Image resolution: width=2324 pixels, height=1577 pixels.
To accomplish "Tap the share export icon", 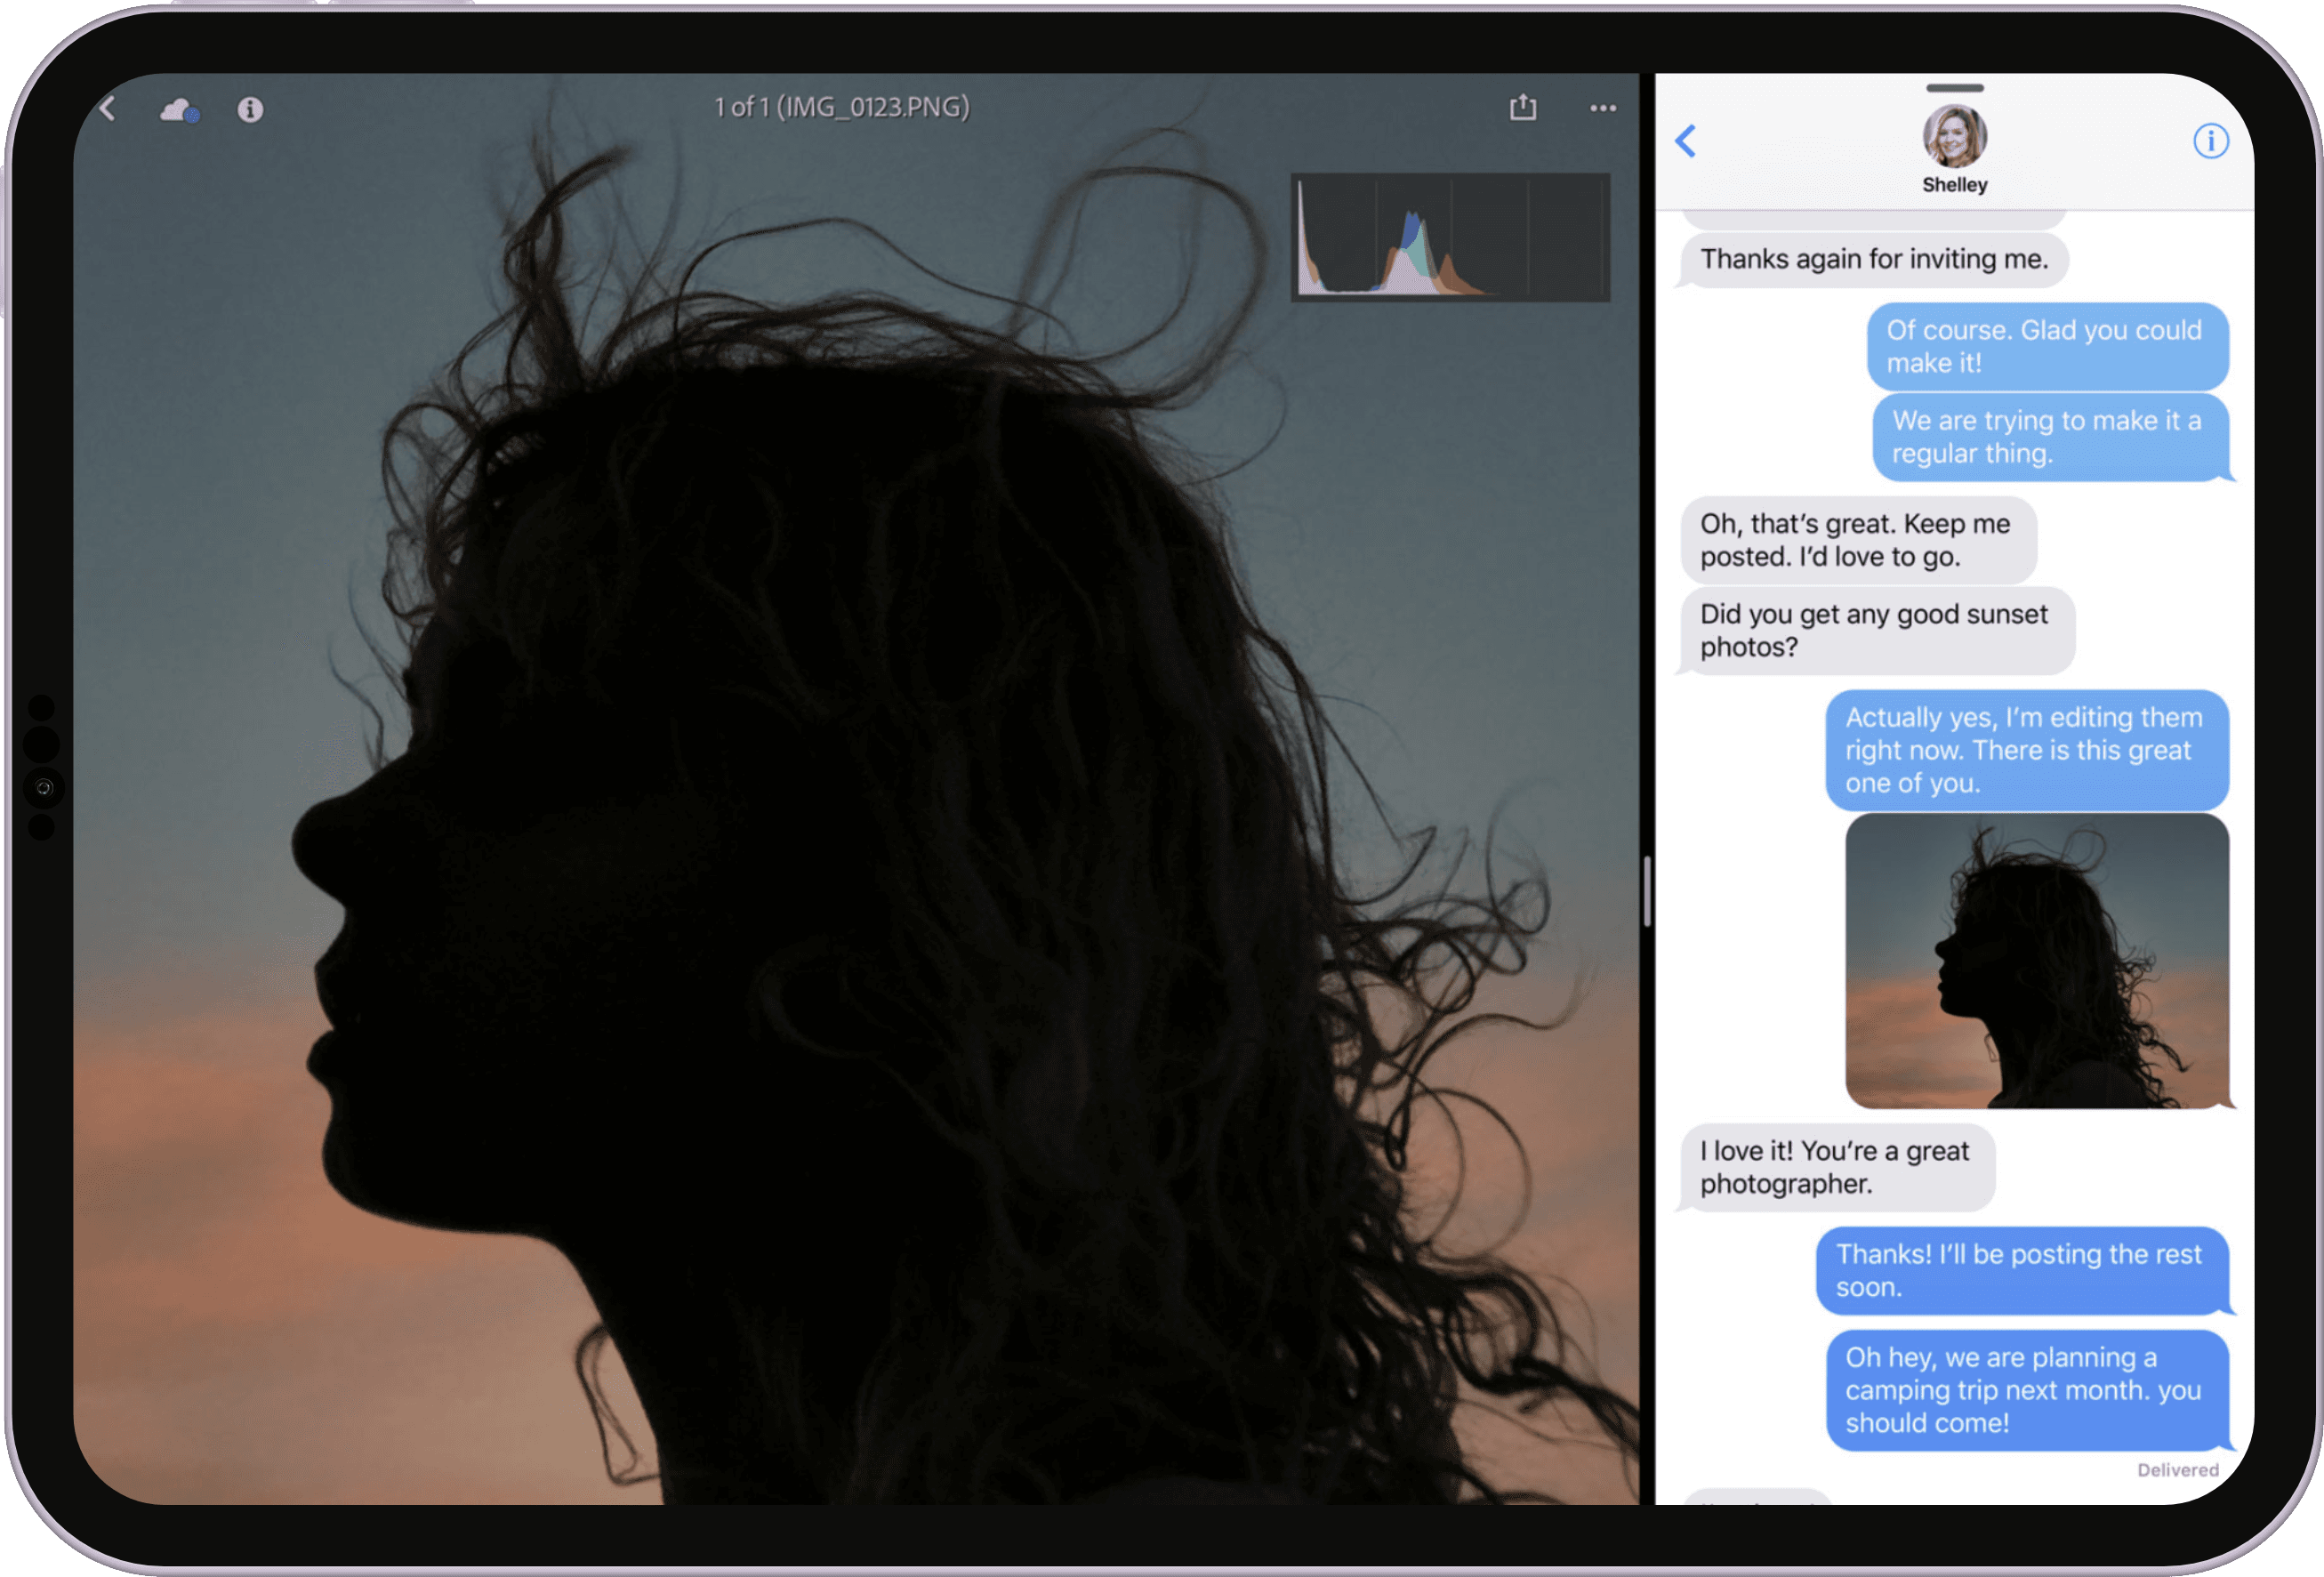I will (x=1522, y=107).
